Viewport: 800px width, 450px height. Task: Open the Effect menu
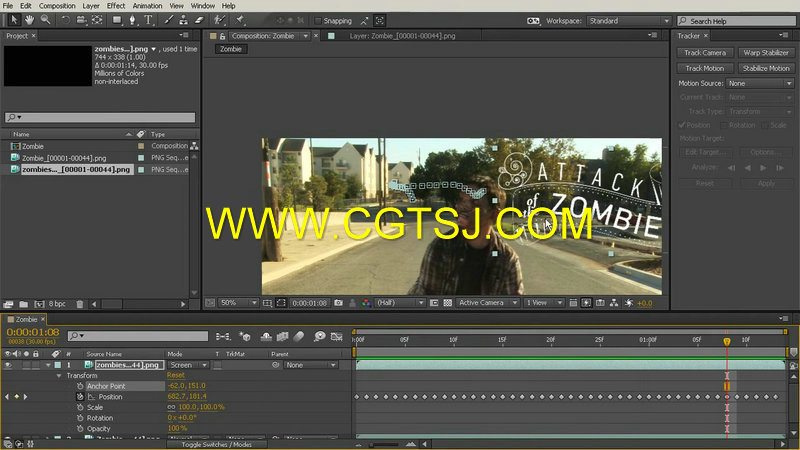pos(116,6)
